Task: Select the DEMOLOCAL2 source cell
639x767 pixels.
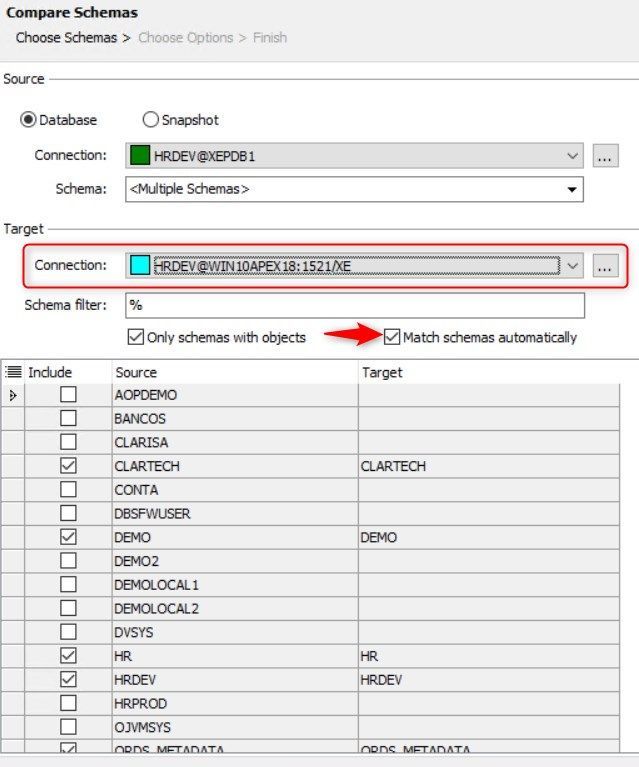Action: 235,609
